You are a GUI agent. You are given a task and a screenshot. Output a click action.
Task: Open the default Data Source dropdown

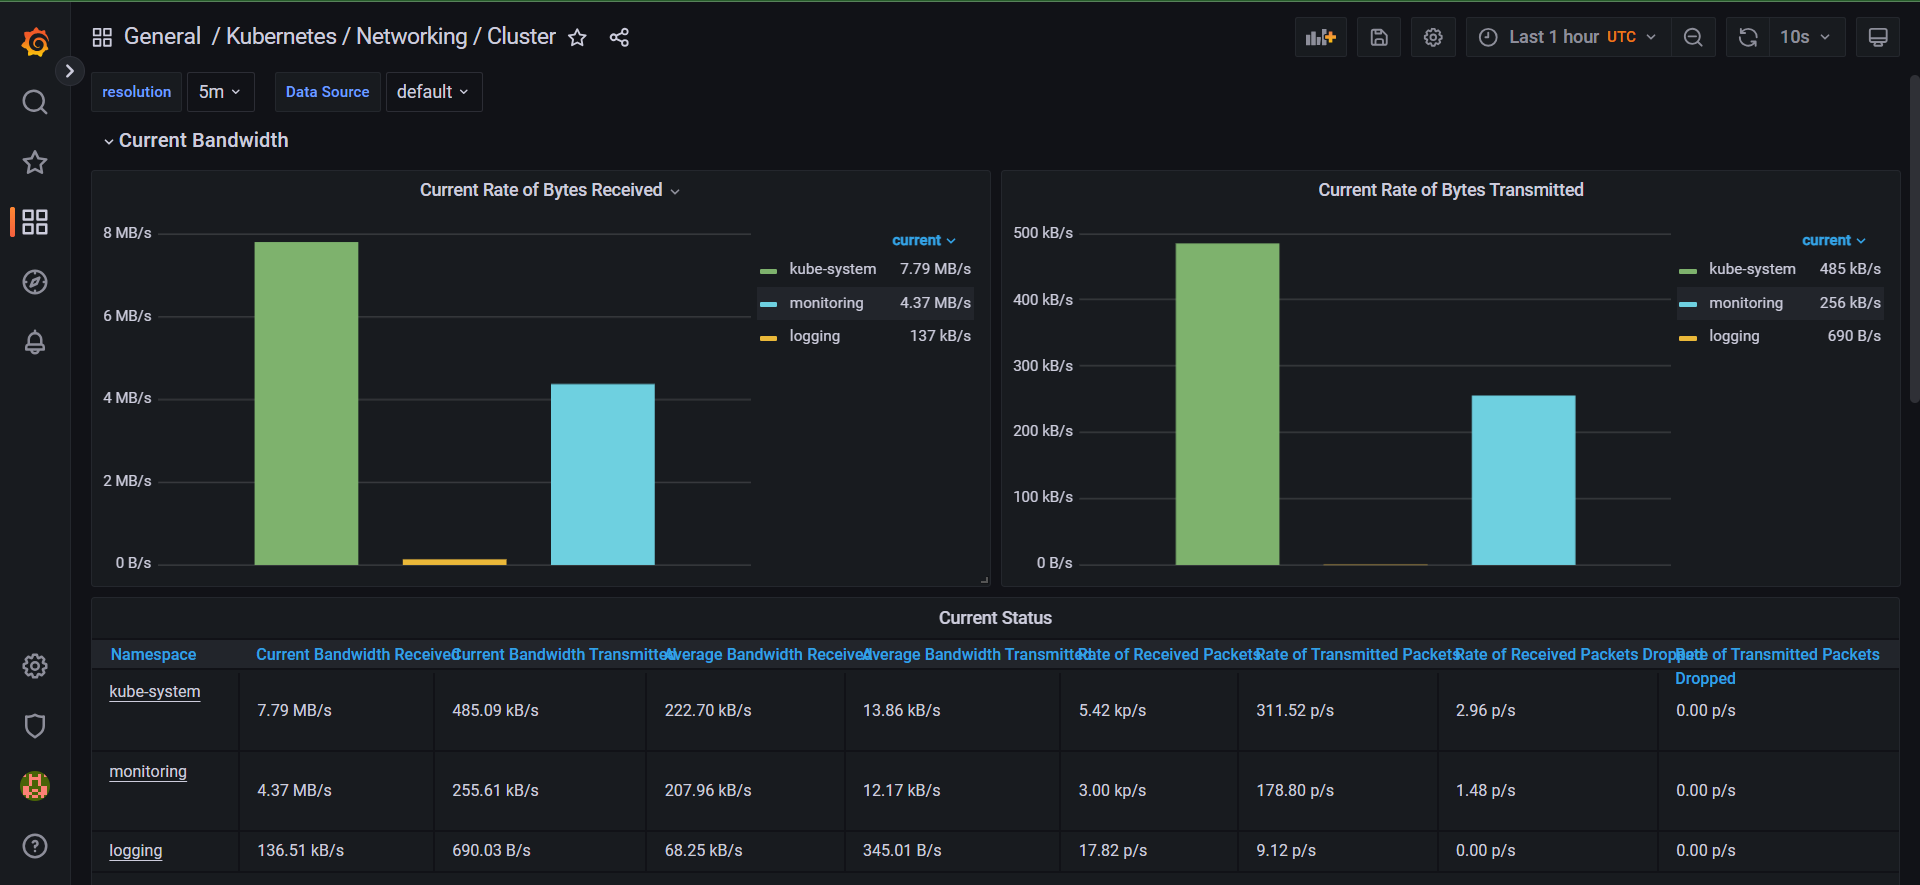coord(434,92)
